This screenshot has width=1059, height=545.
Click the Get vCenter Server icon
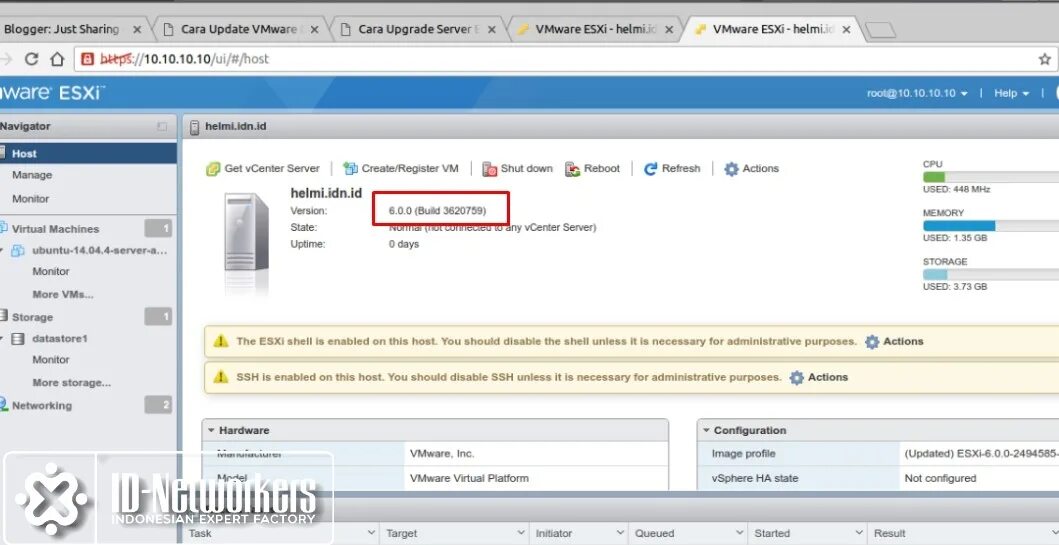[x=213, y=169]
